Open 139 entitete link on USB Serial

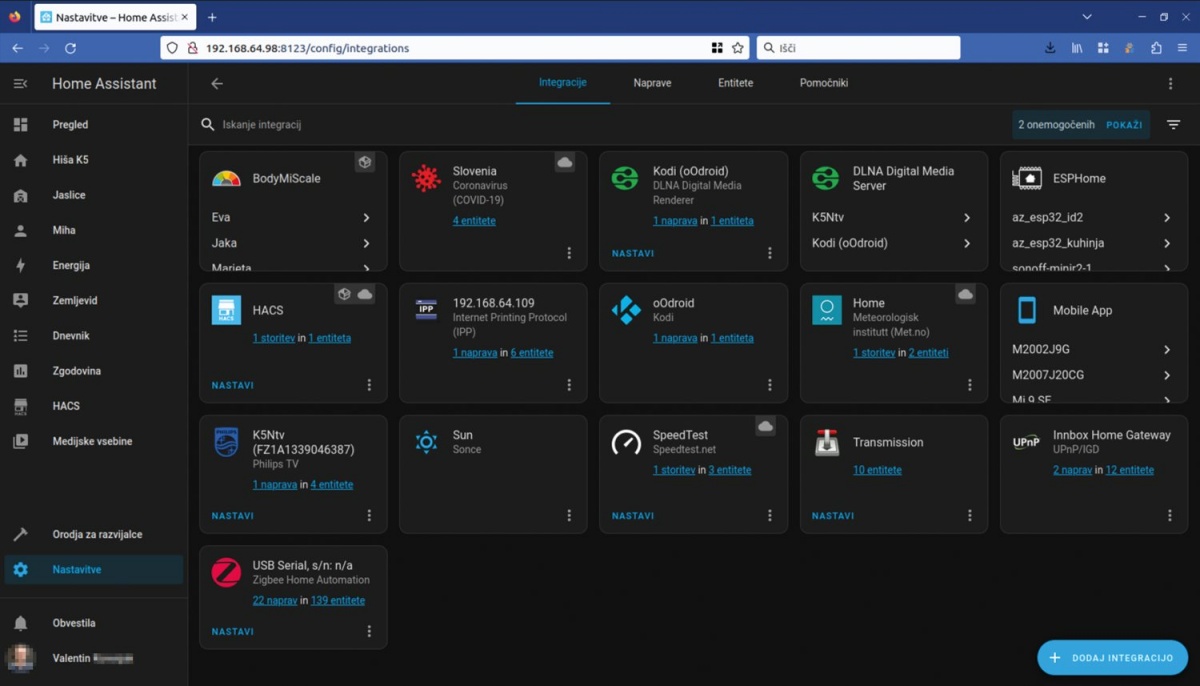pyautogui.click(x=338, y=601)
